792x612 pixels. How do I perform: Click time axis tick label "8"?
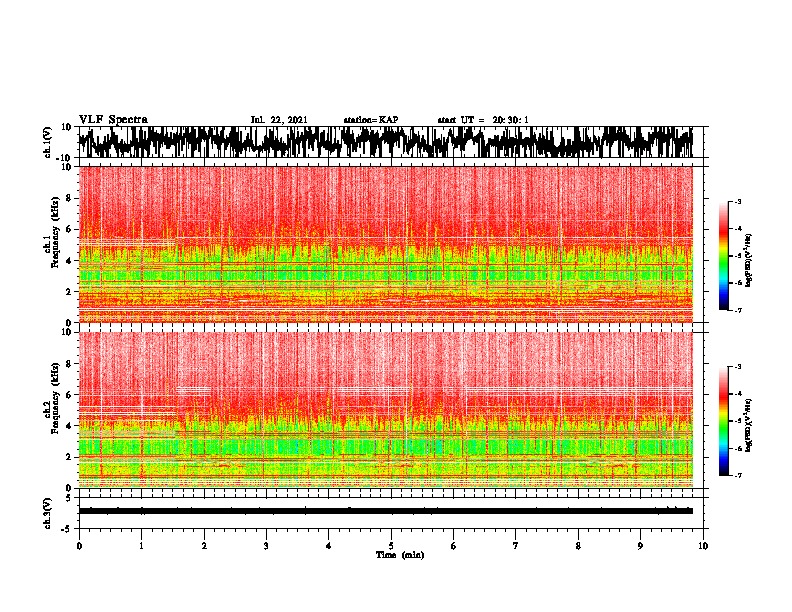tap(578, 546)
